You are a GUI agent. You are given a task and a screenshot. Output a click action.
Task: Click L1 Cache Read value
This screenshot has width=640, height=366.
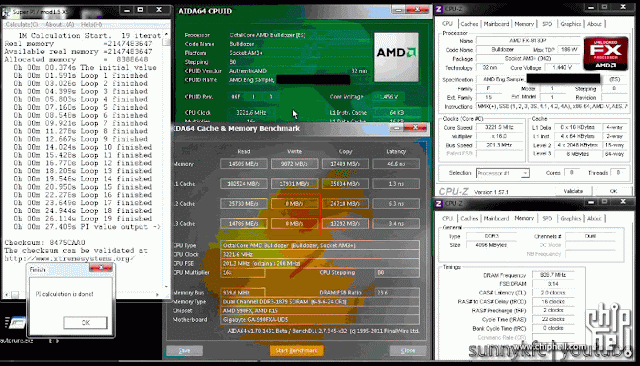[244, 184]
